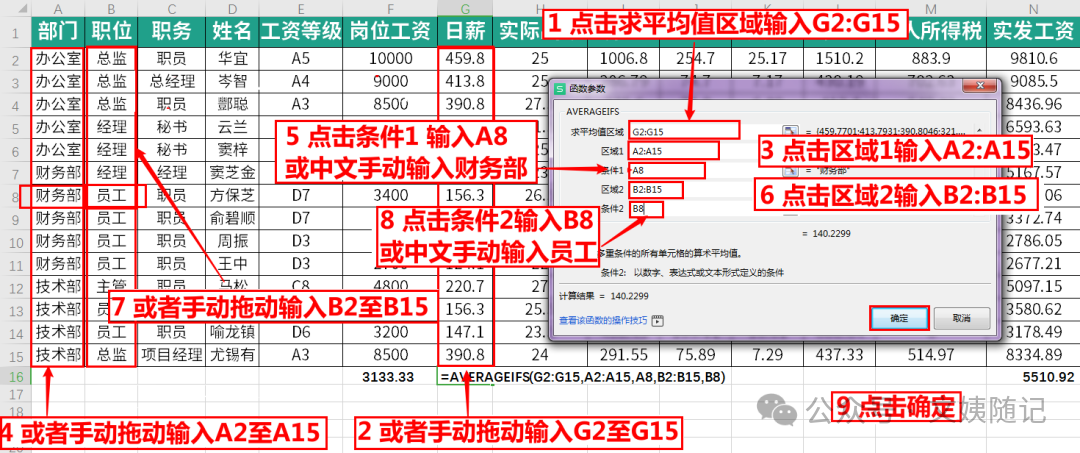Select the name cell 尤锡有
This screenshot has width=1080, height=453.
[x=232, y=355]
